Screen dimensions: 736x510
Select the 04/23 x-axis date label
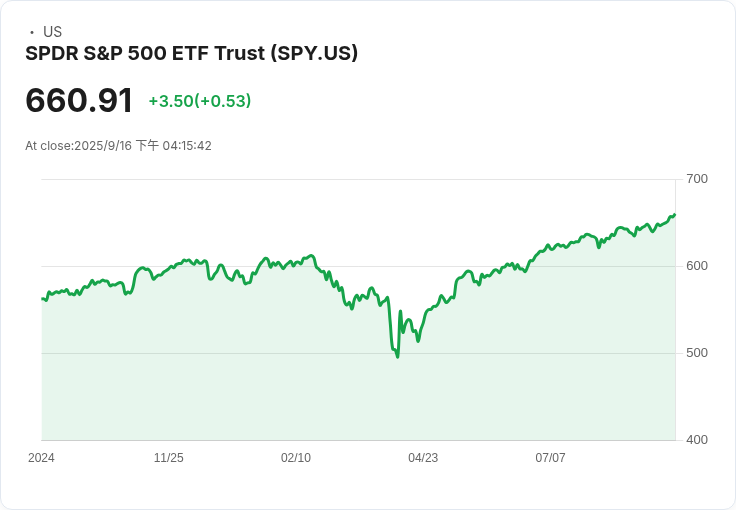tap(423, 458)
